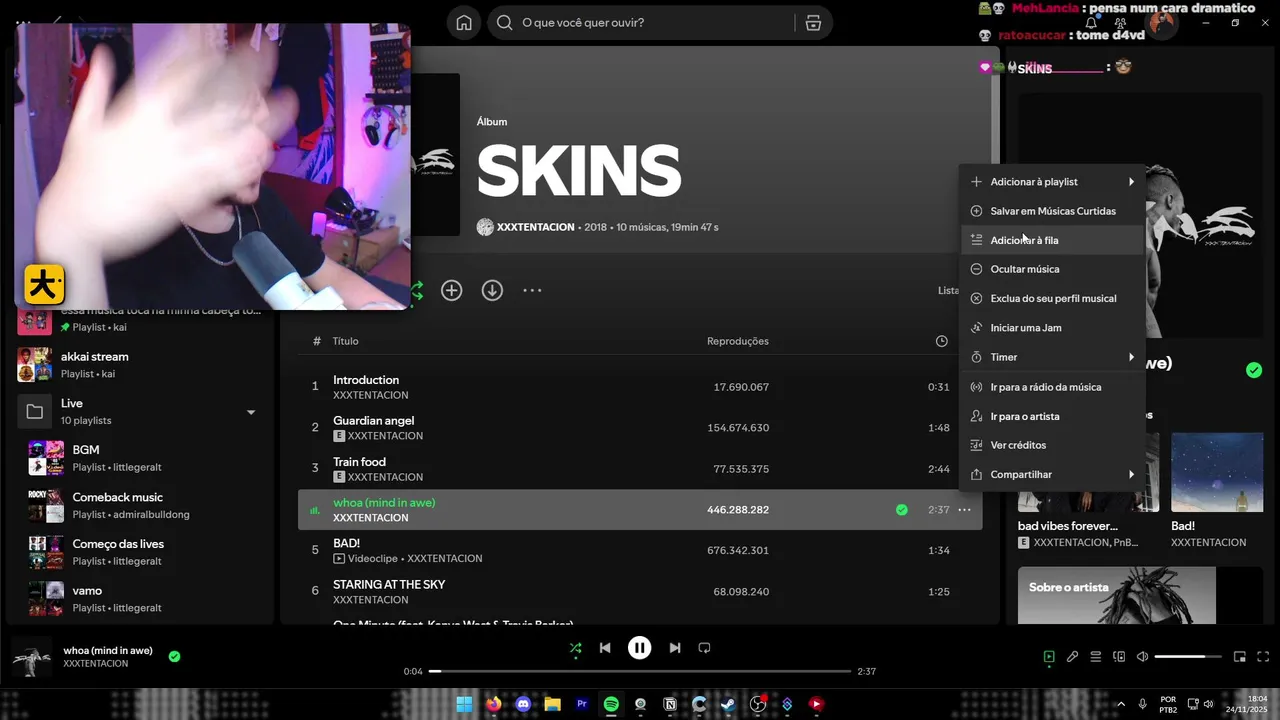Adjust the Spotify volume slider
Screen dimensions: 1280x720
[1188, 657]
